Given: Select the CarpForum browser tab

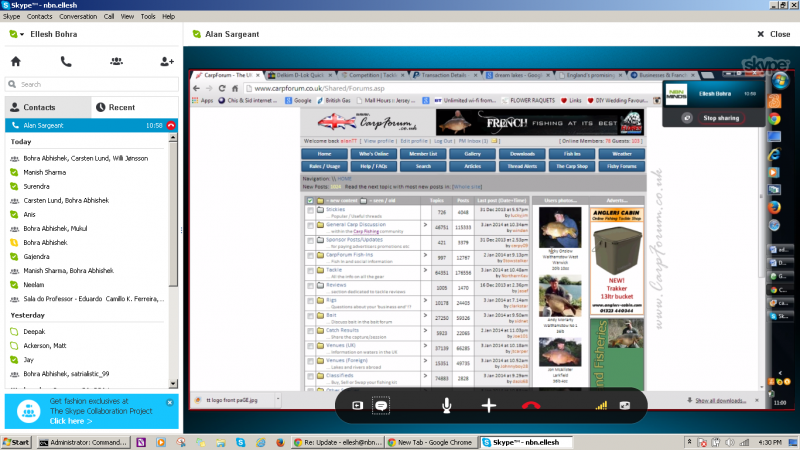Looking at the screenshot, I should click(x=227, y=75).
